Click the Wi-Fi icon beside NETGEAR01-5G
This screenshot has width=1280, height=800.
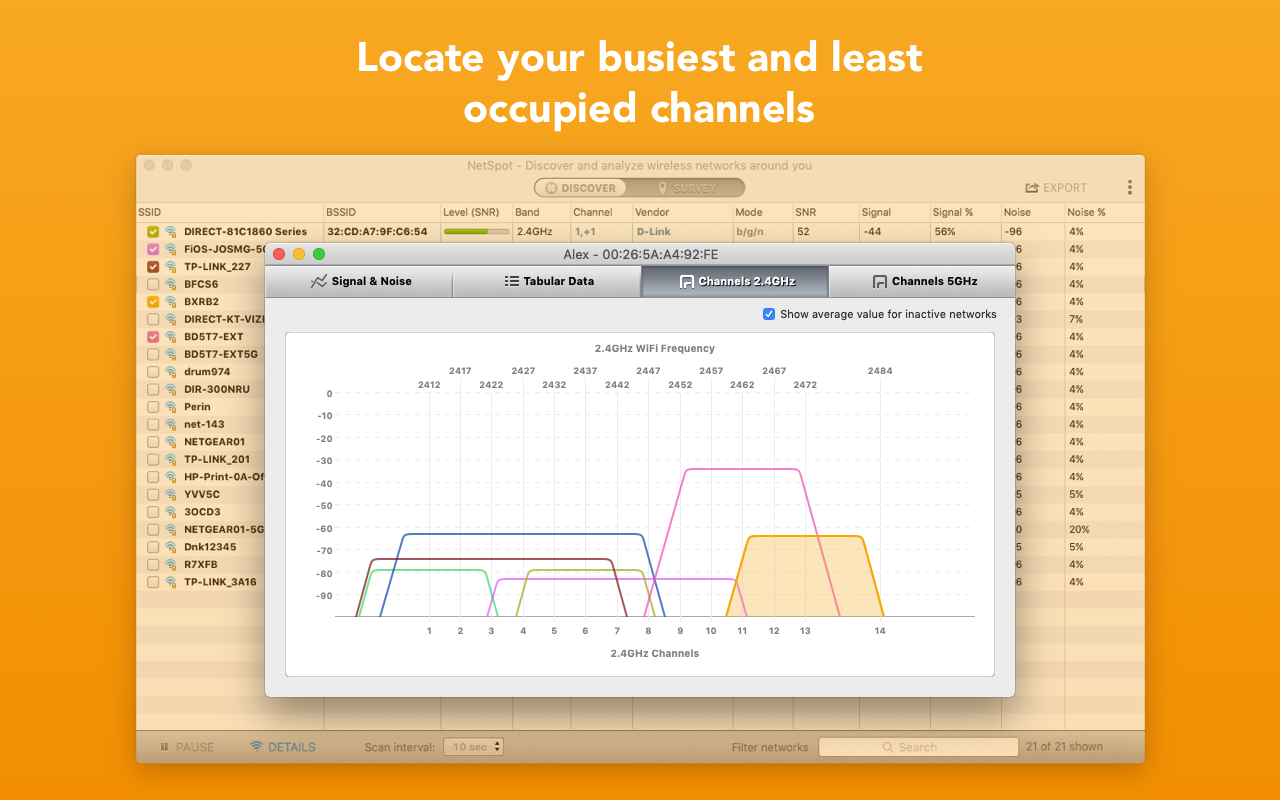171,529
